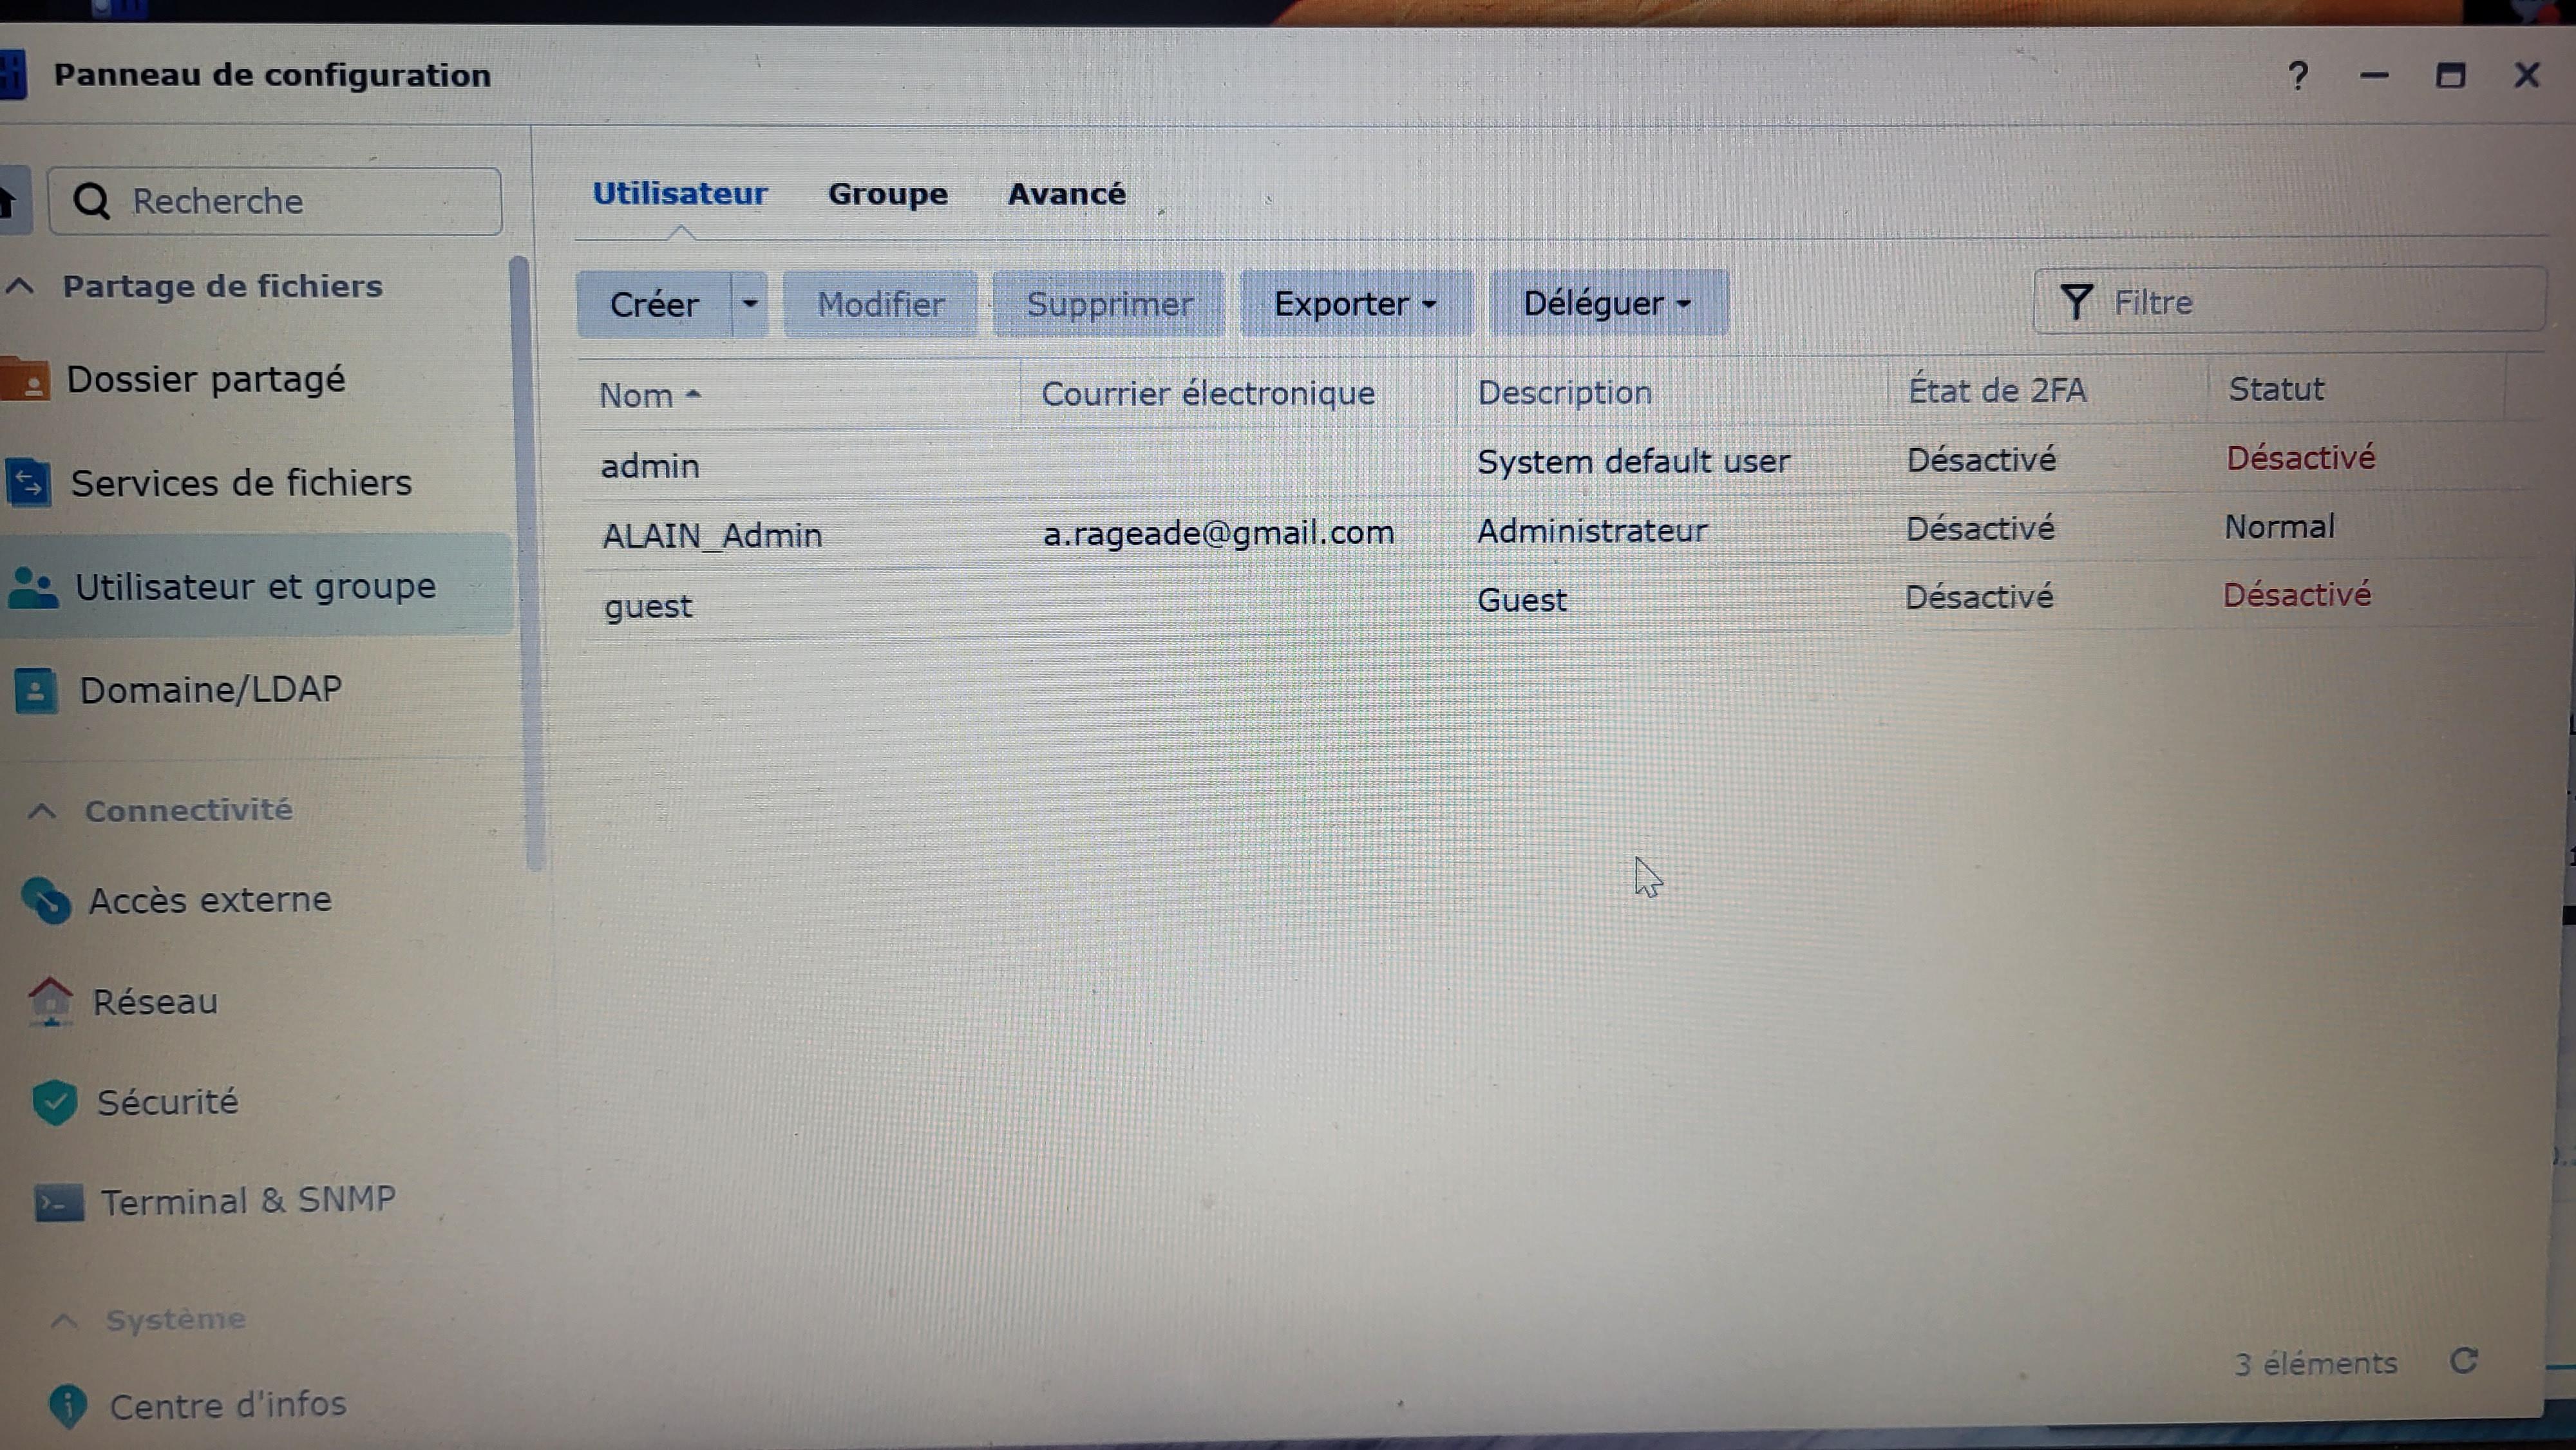Switch to the Avancé tab

(1066, 194)
